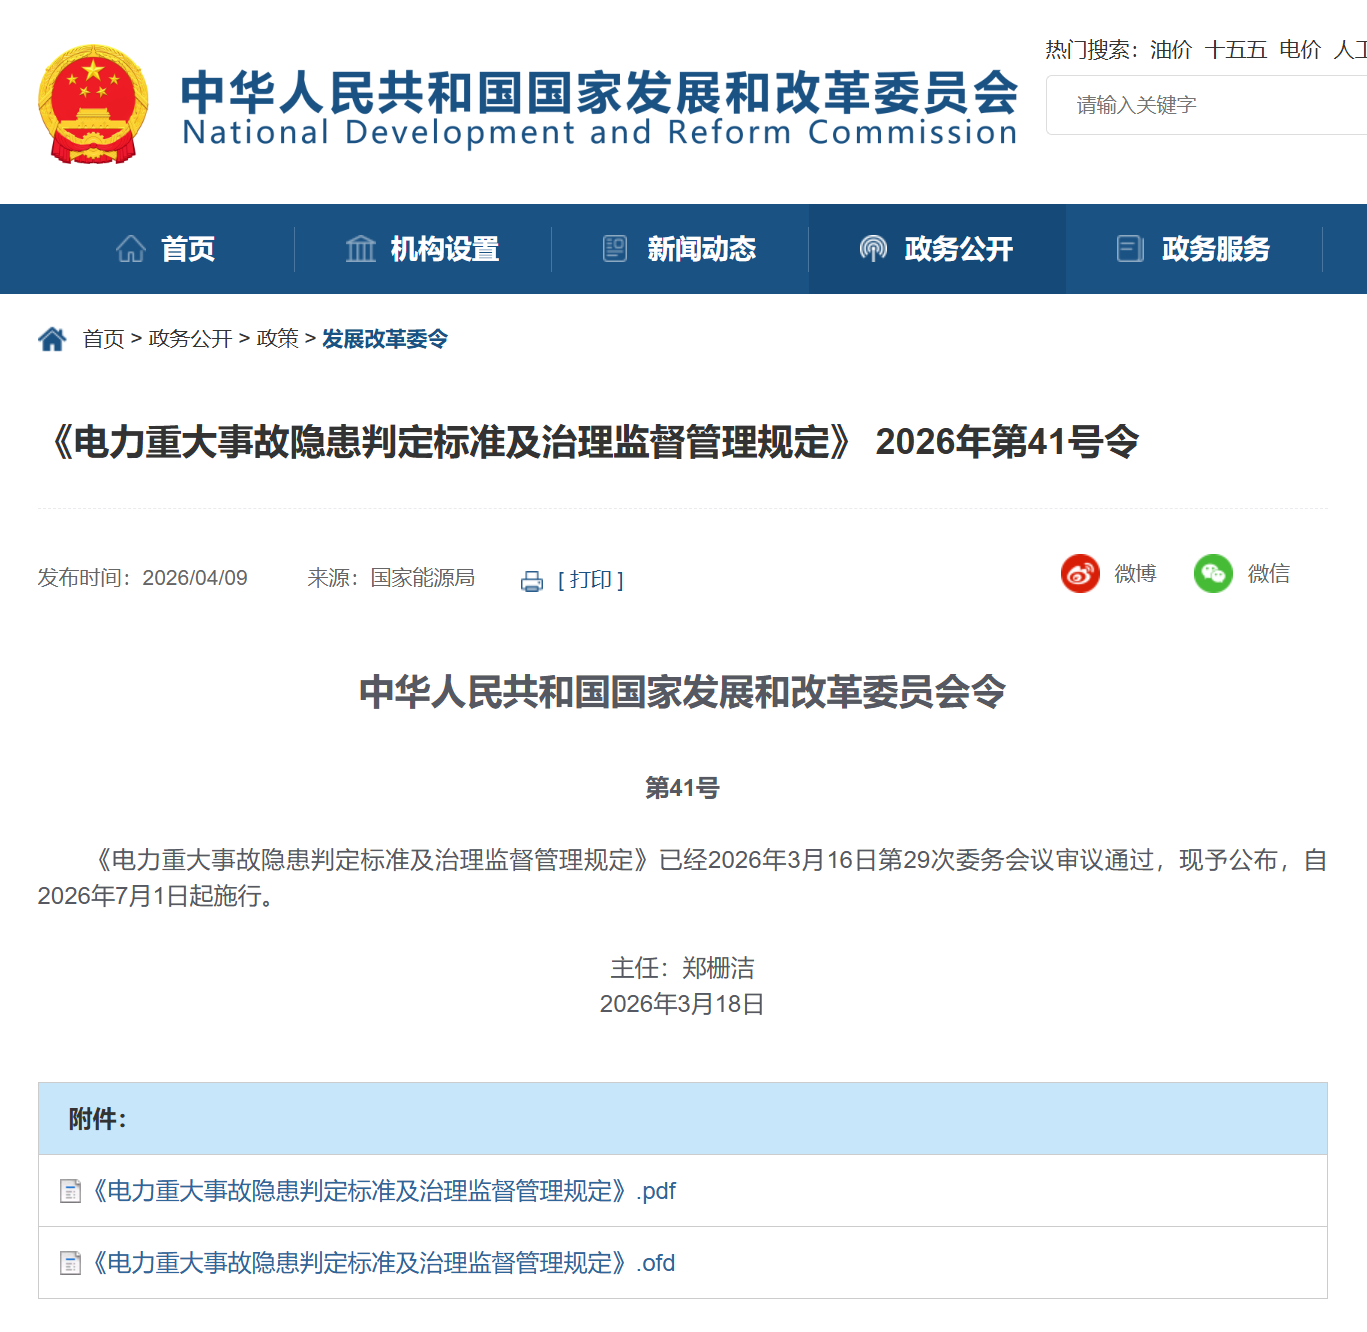The height and width of the screenshot is (1332, 1367).
Task: Share the article via the Weibo icon
Action: pyautogui.click(x=1079, y=573)
